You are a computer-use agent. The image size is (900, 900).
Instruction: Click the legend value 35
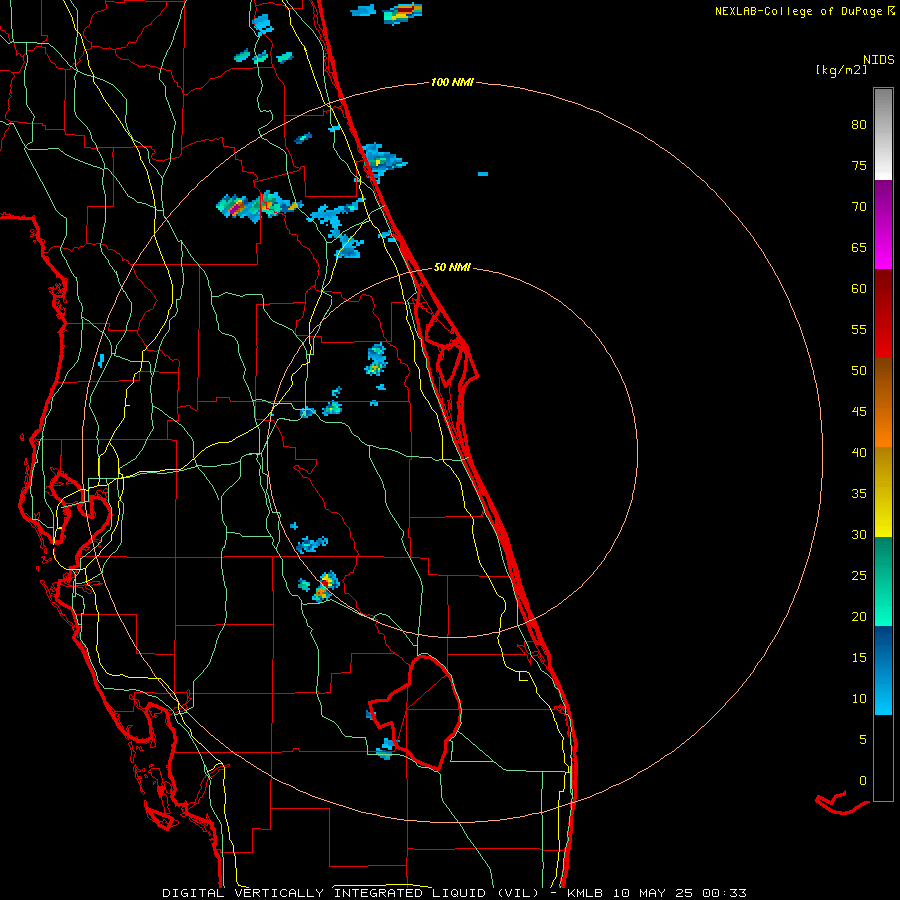pos(859,494)
